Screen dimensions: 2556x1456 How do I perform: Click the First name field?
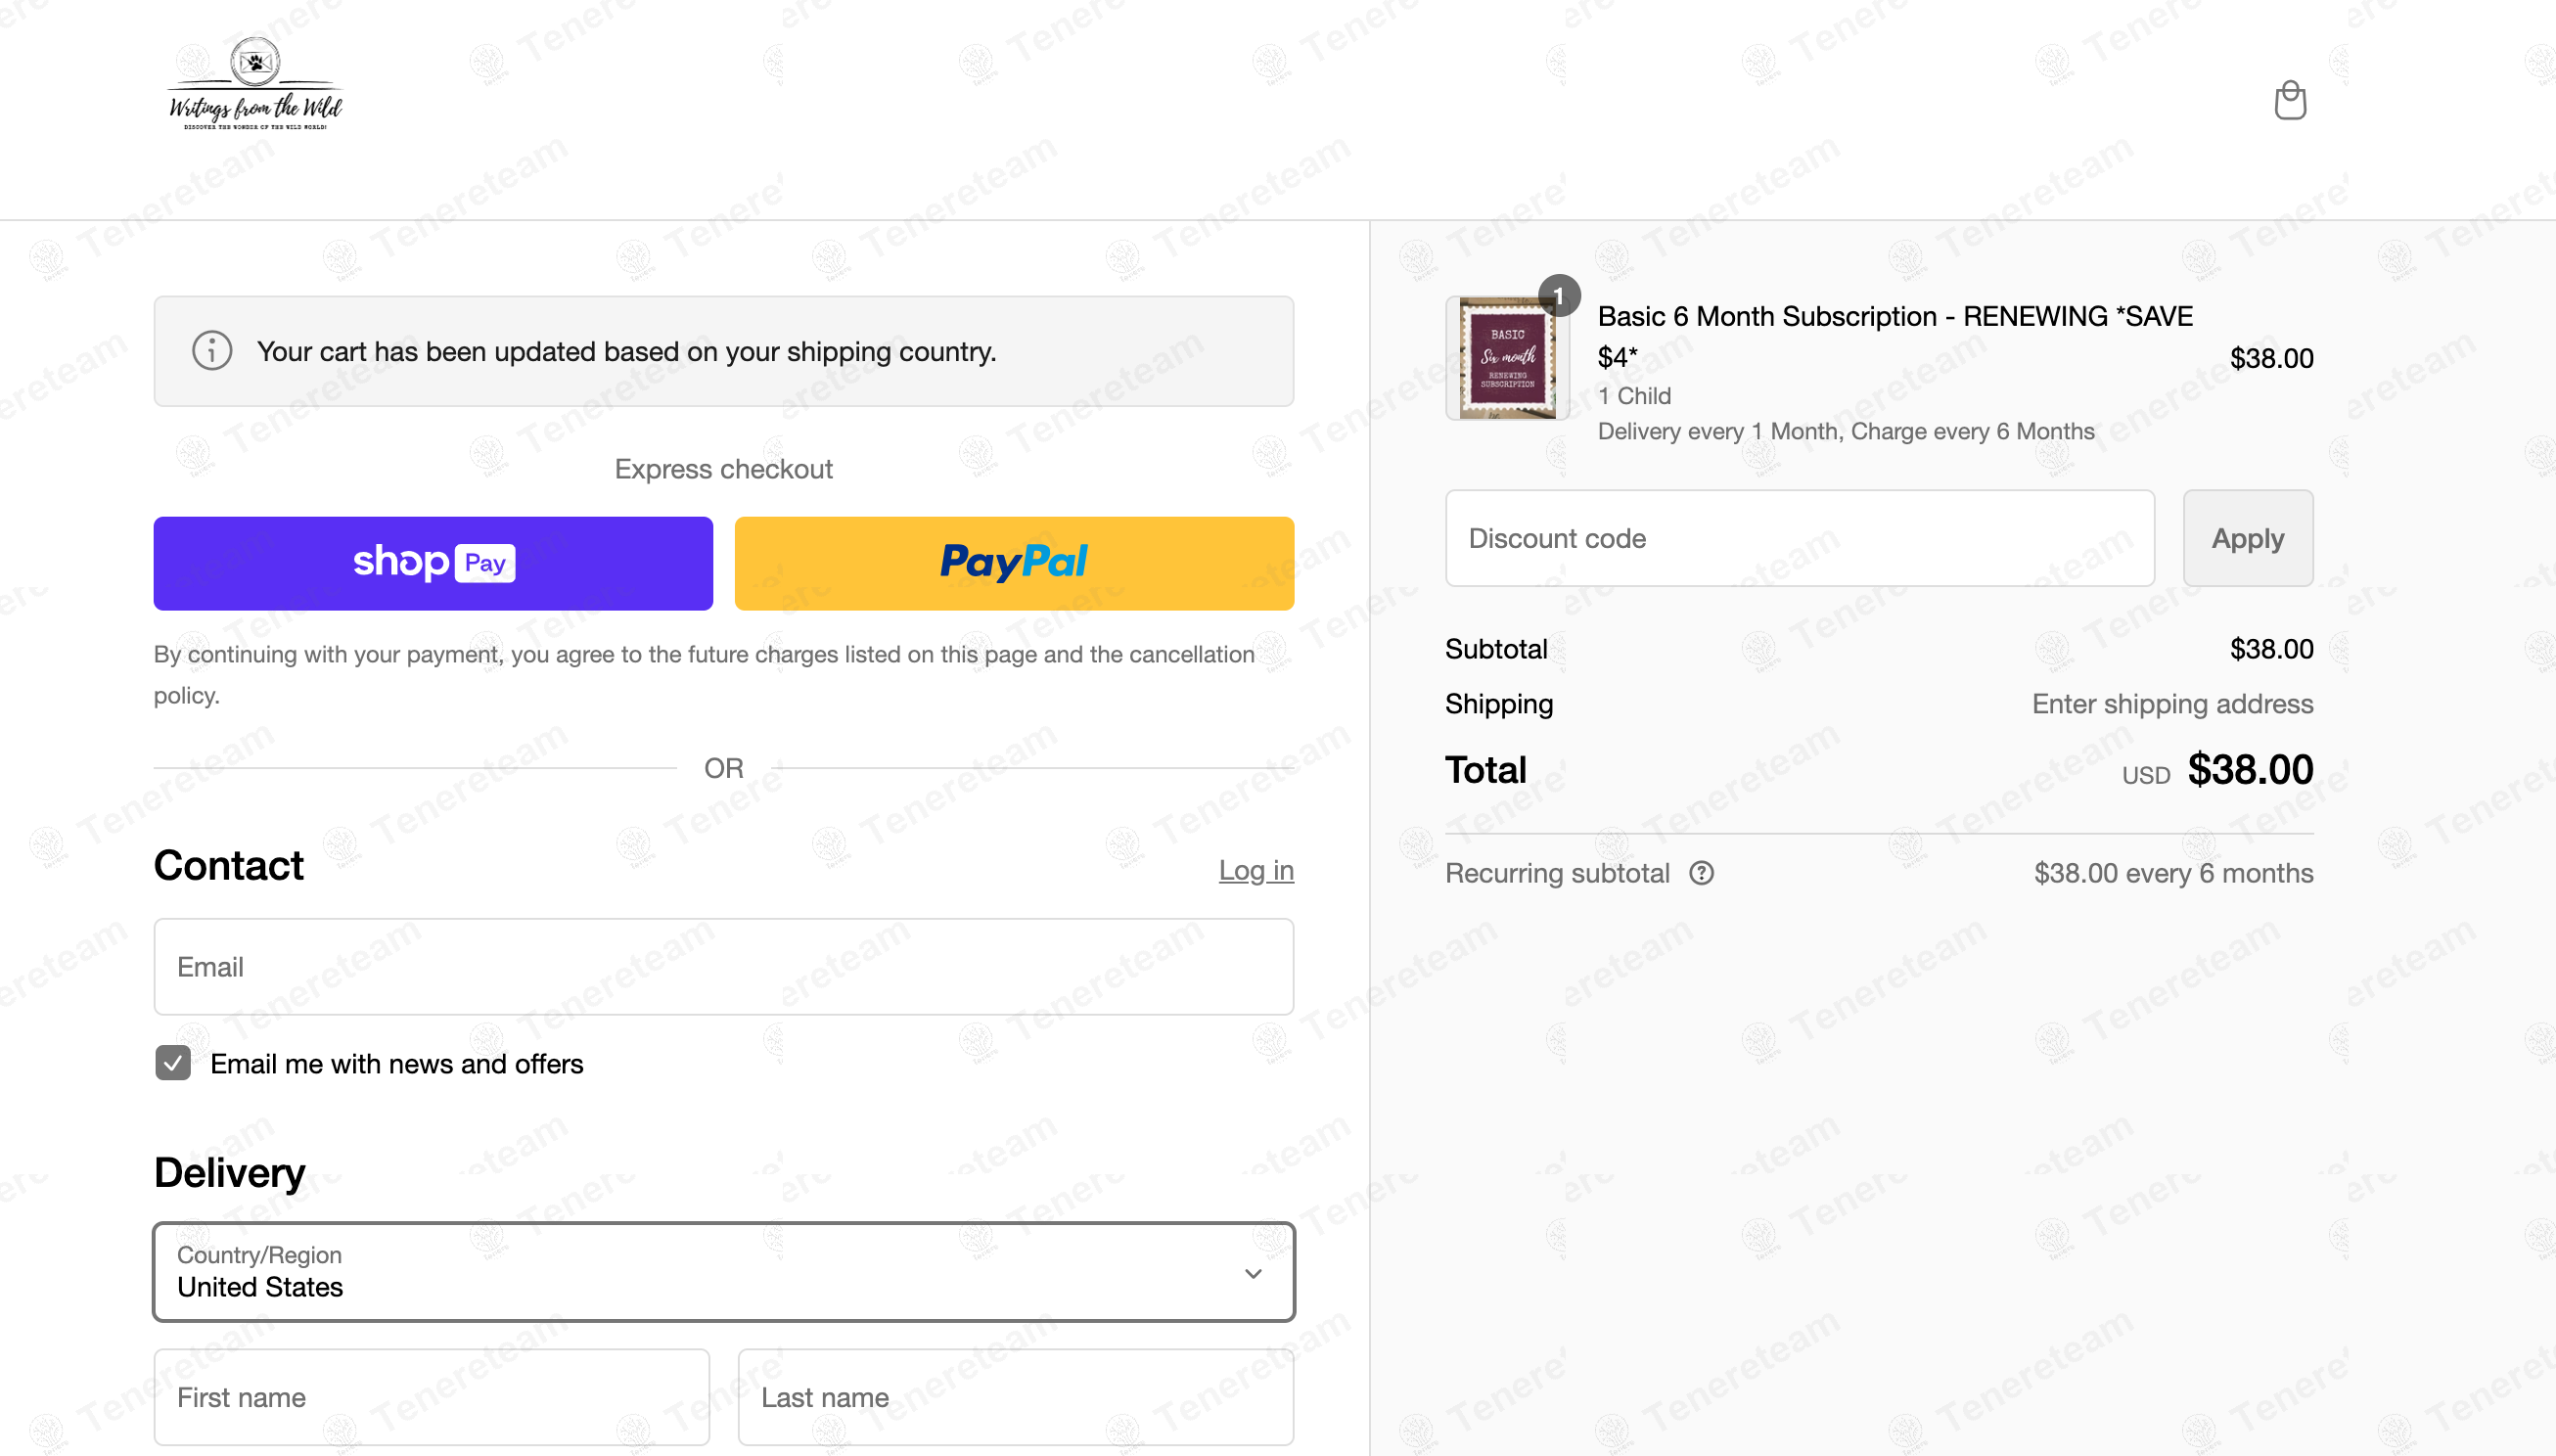[431, 1397]
